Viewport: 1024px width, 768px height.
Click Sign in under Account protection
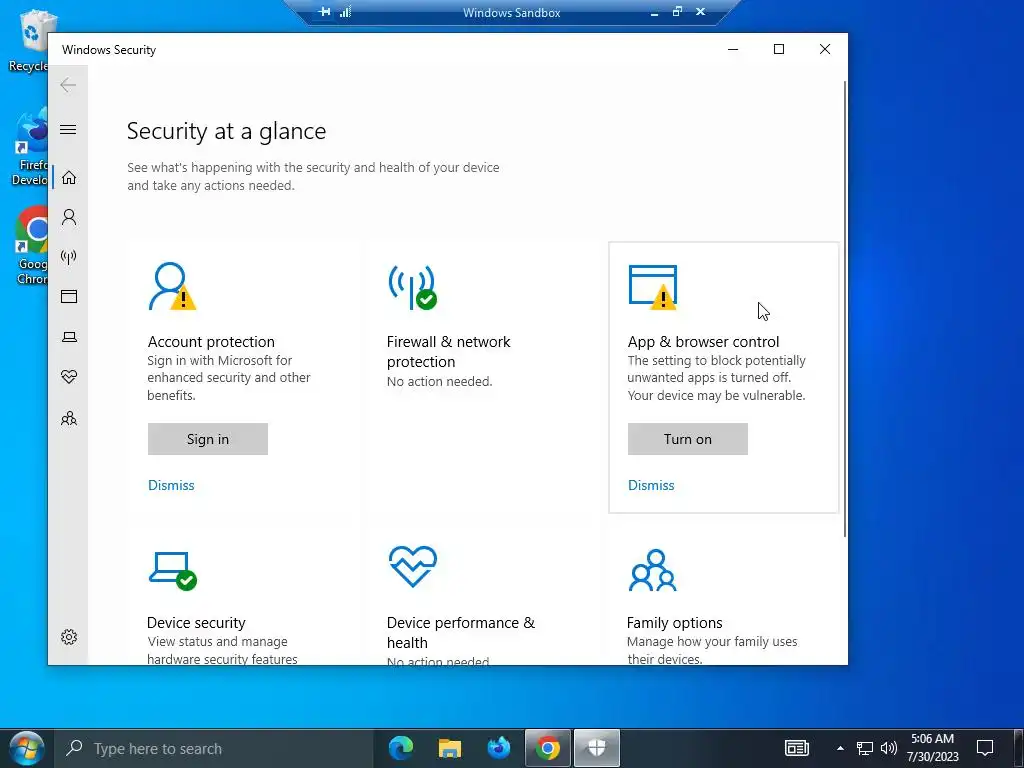(208, 439)
